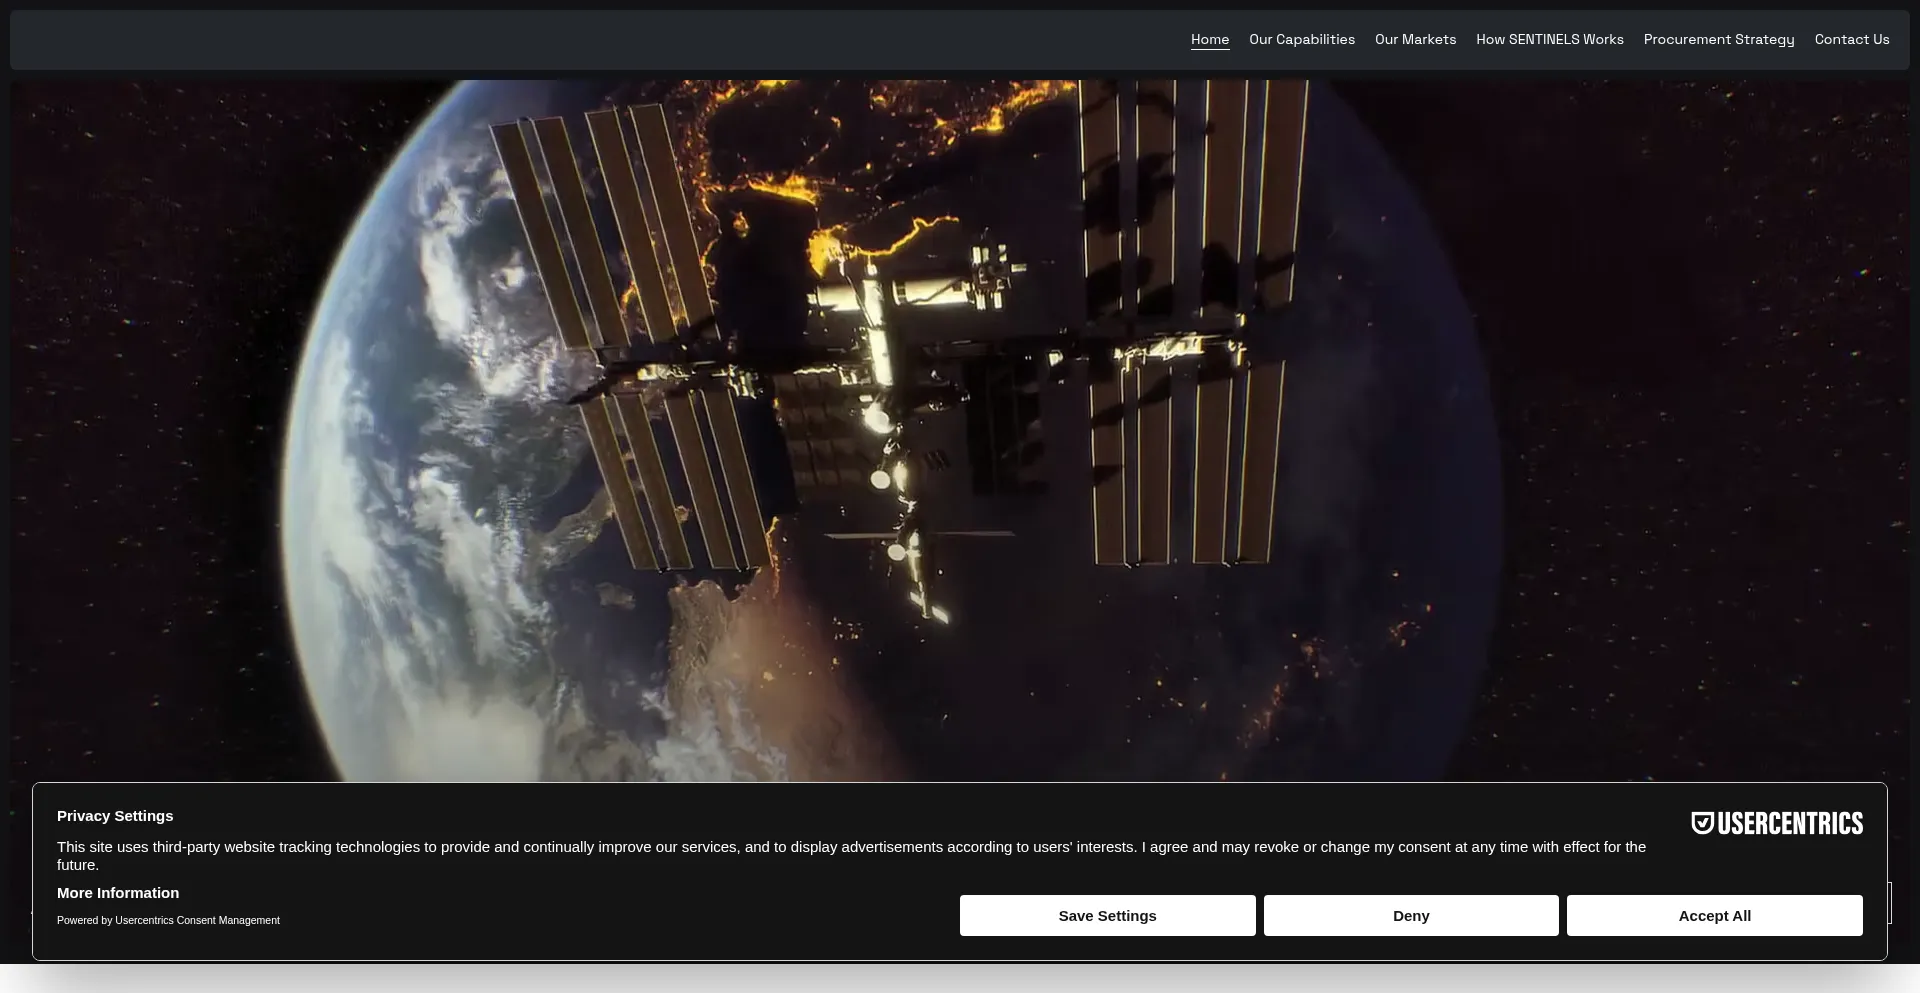Go to Our Capabilities page

coord(1301,40)
